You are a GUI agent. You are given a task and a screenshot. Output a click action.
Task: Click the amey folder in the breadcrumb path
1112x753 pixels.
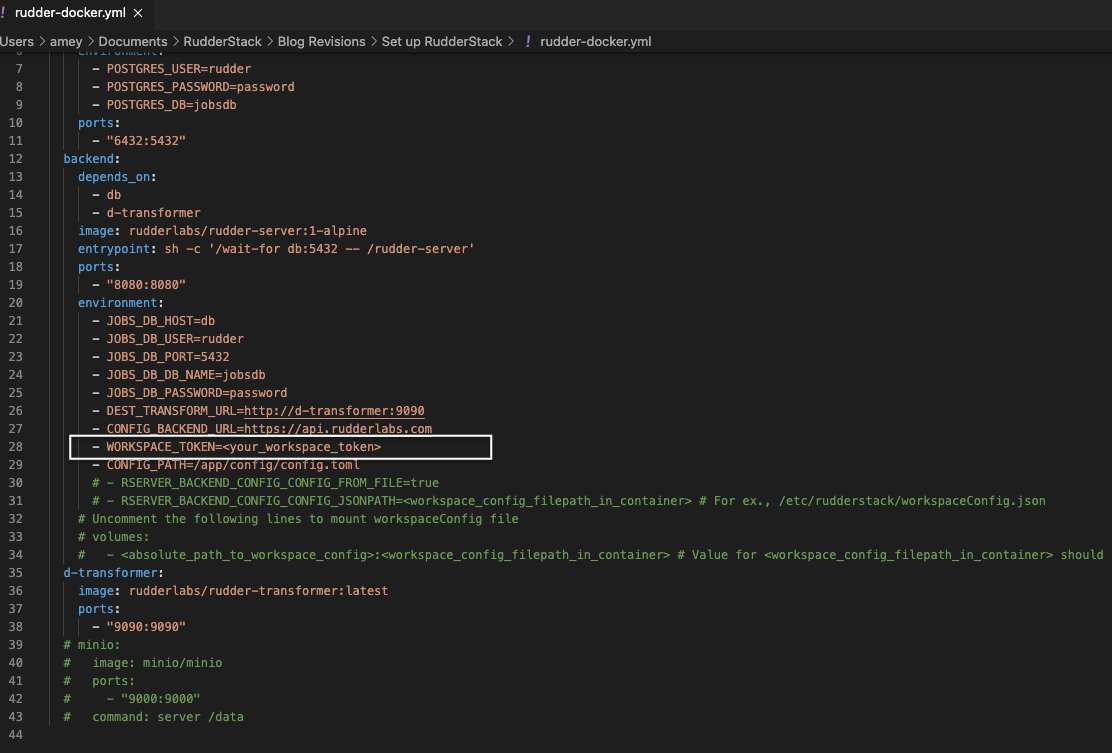[66, 41]
